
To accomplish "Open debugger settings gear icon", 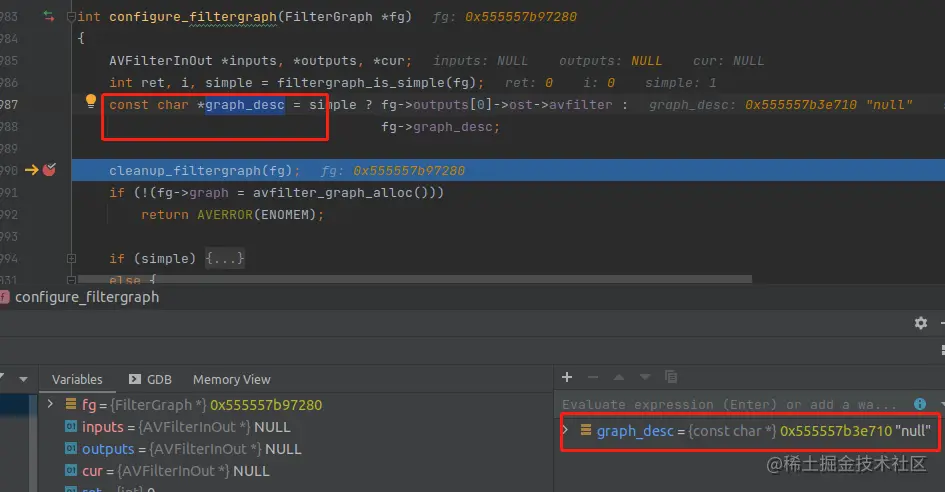I will coord(921,323).
